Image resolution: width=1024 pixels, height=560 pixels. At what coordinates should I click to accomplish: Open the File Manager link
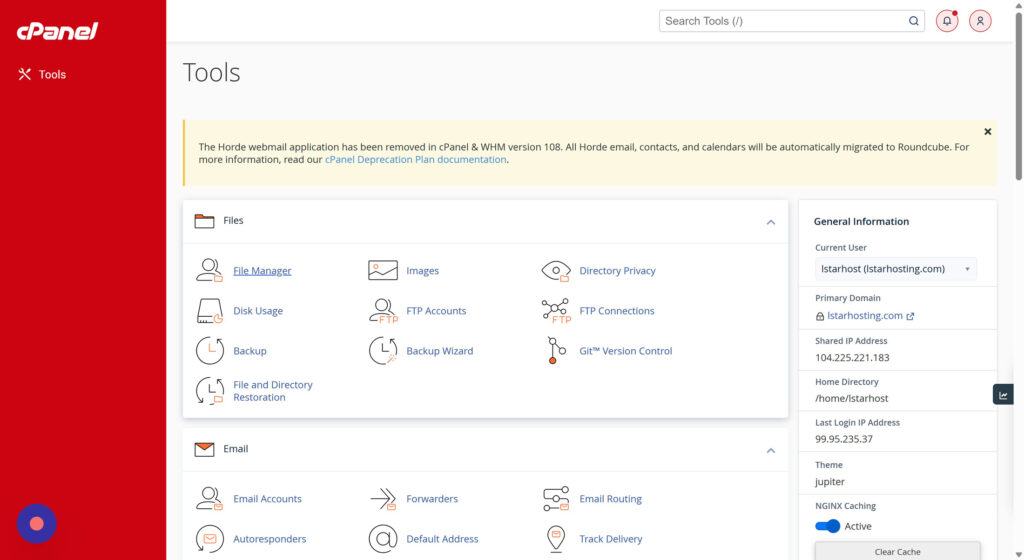262,271
